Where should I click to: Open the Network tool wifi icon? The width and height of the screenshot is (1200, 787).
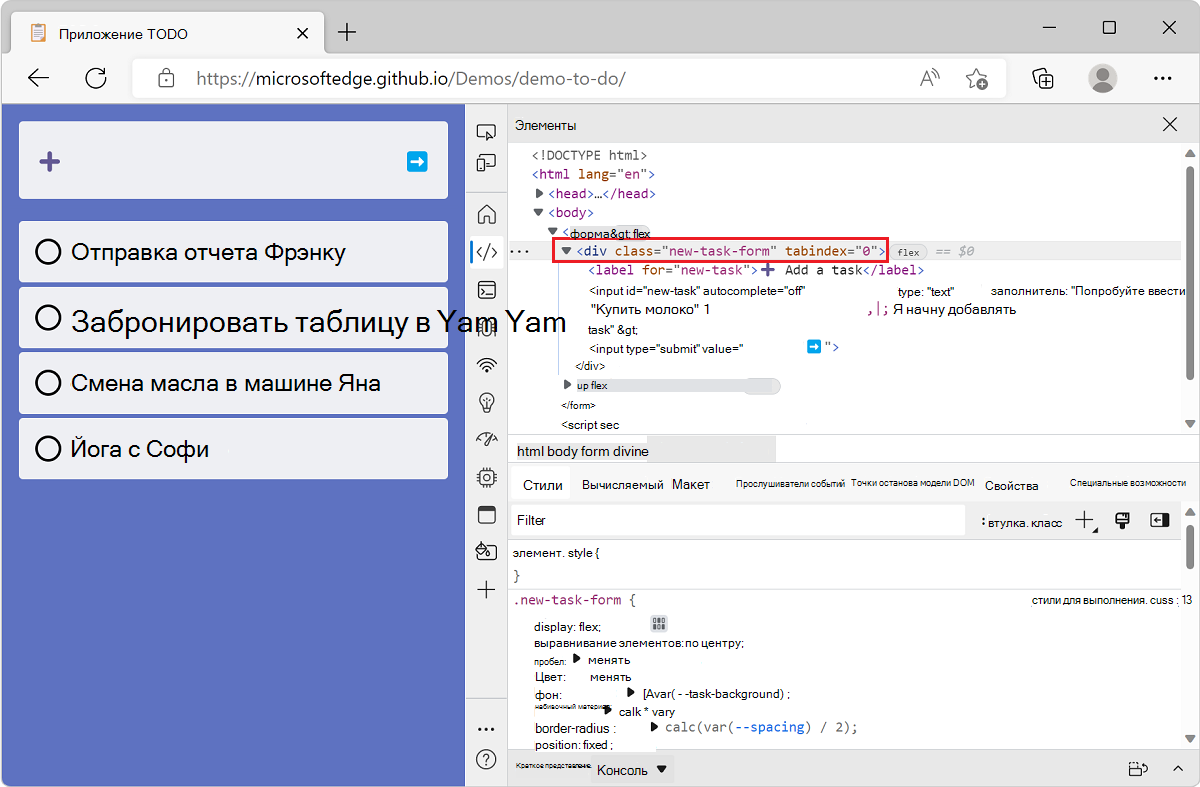pos(486,365)
